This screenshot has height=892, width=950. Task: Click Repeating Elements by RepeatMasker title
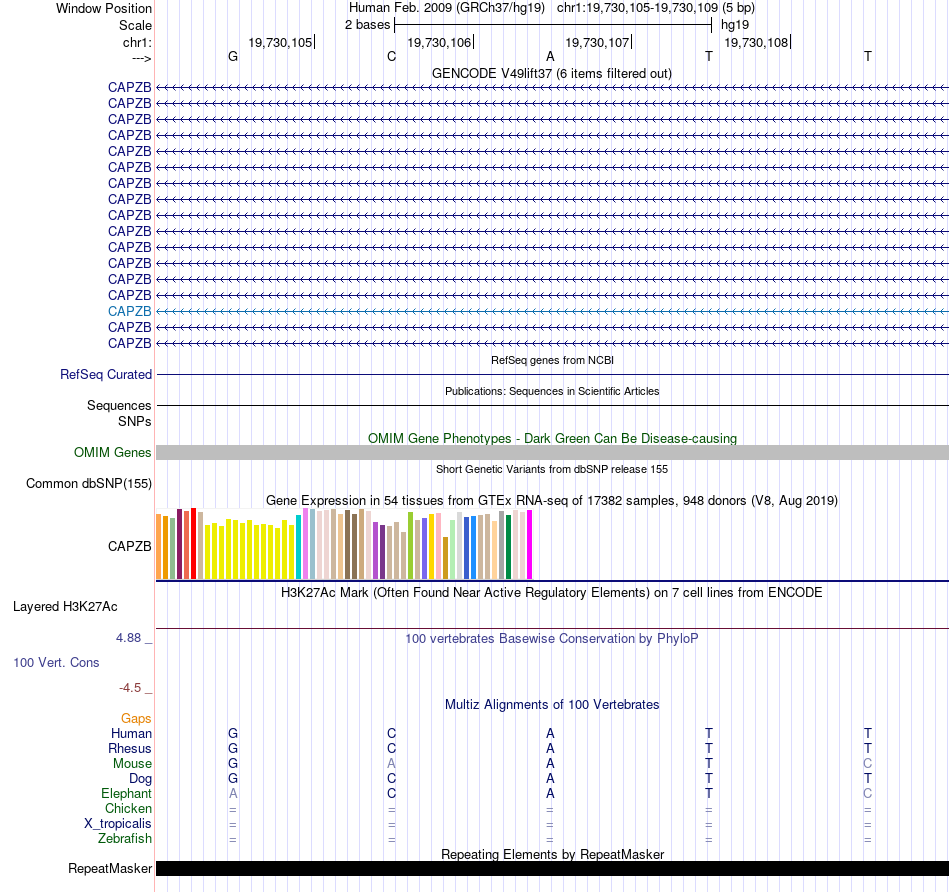pos(553,854)
